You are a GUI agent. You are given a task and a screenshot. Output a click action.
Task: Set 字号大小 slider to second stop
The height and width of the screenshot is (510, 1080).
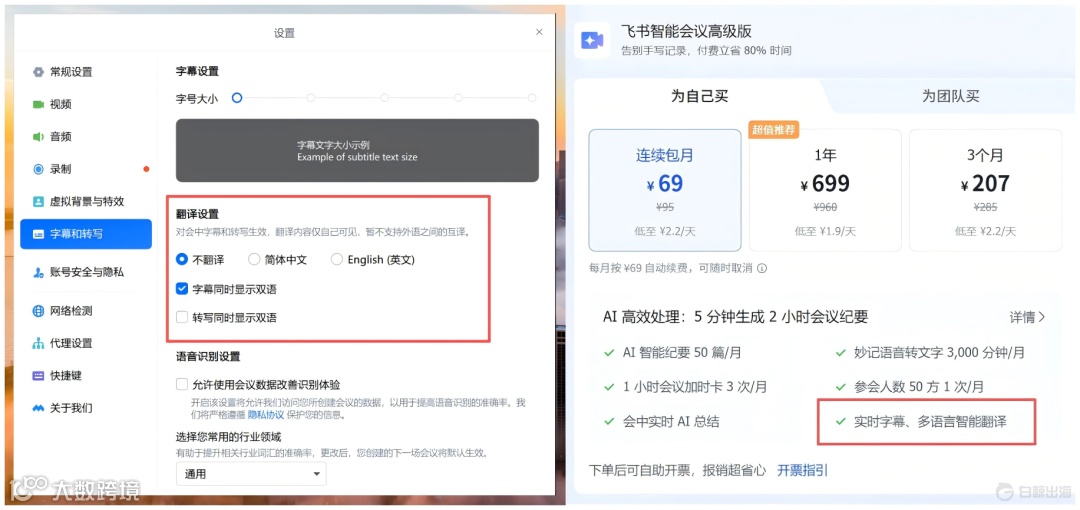click(x=311, y=99)
